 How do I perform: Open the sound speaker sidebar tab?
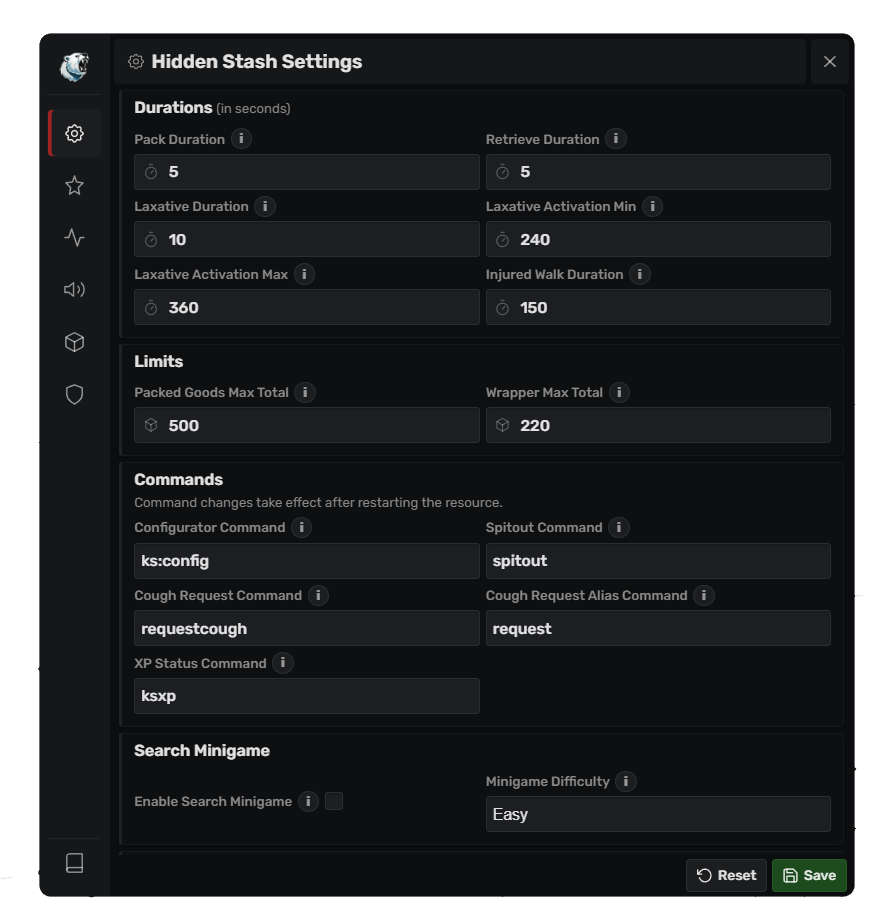(x=74, y=289)
